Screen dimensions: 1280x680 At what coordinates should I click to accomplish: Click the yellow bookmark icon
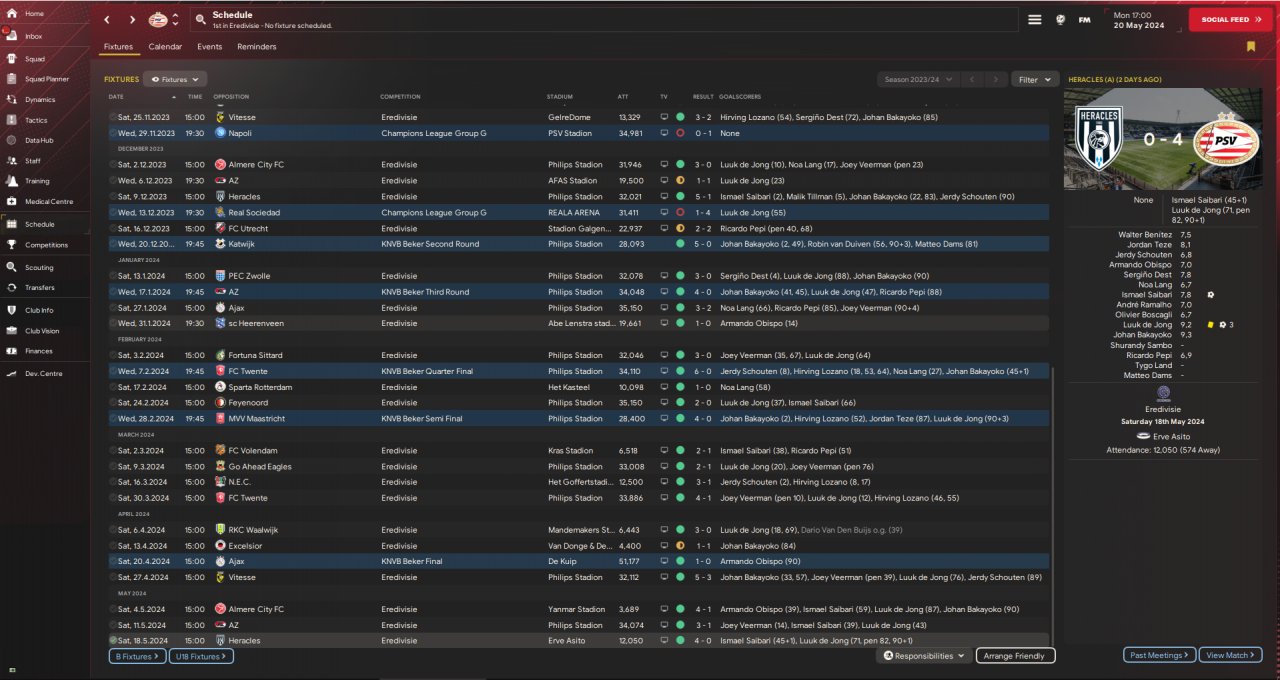coord(1251,46)
